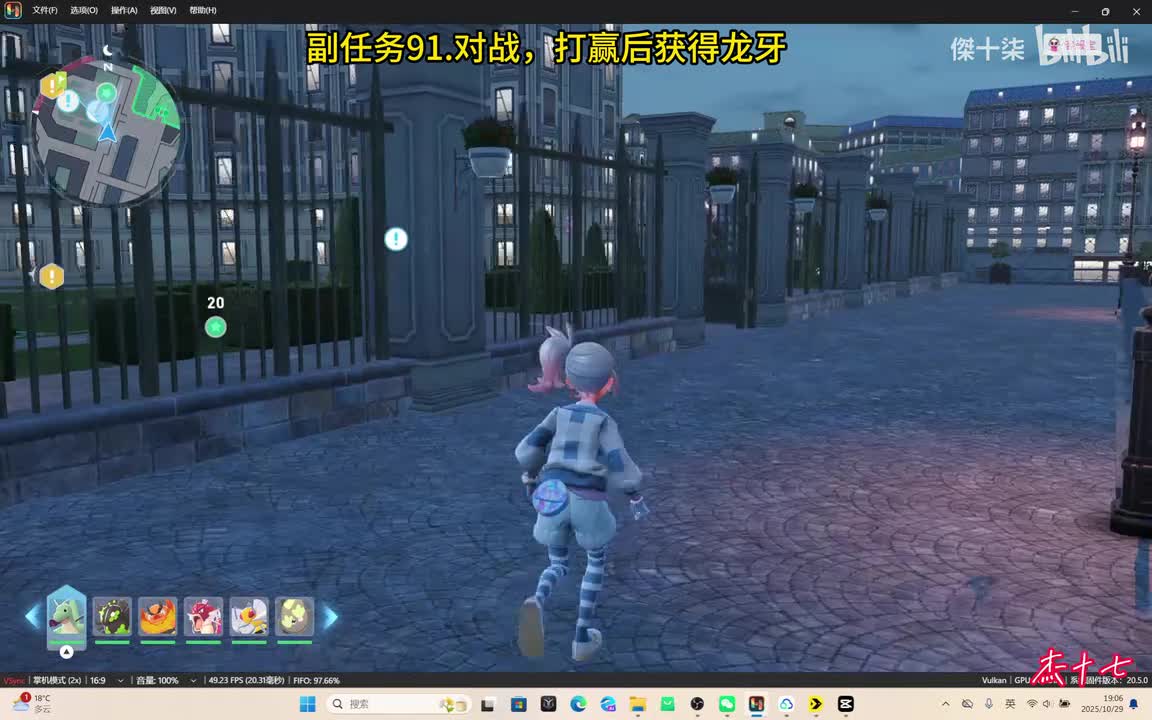This screenshot has height=720, width=1152.
Task: Open the green envelope app on the taskbar
Action: [x=667, y=704]
